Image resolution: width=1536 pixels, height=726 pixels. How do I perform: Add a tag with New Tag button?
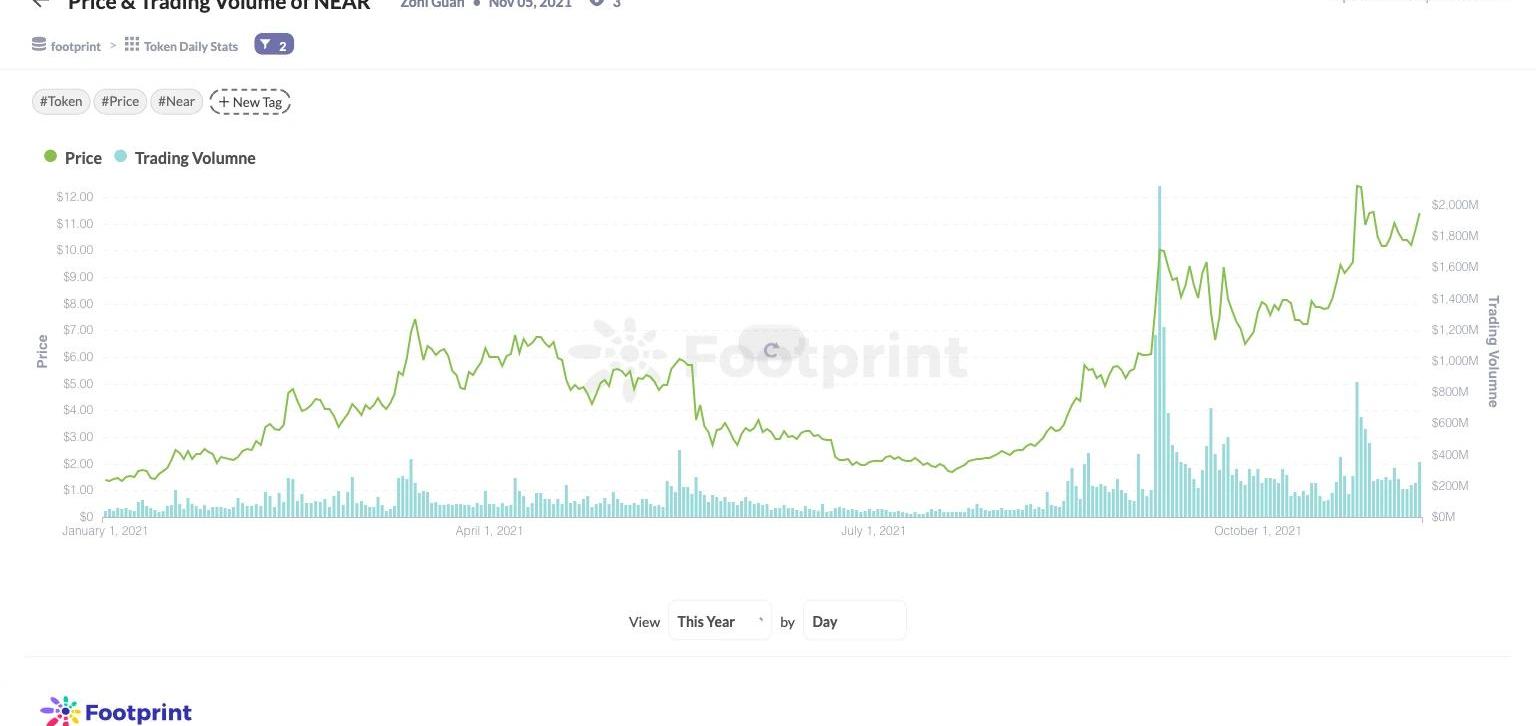[x=250, y=102]
